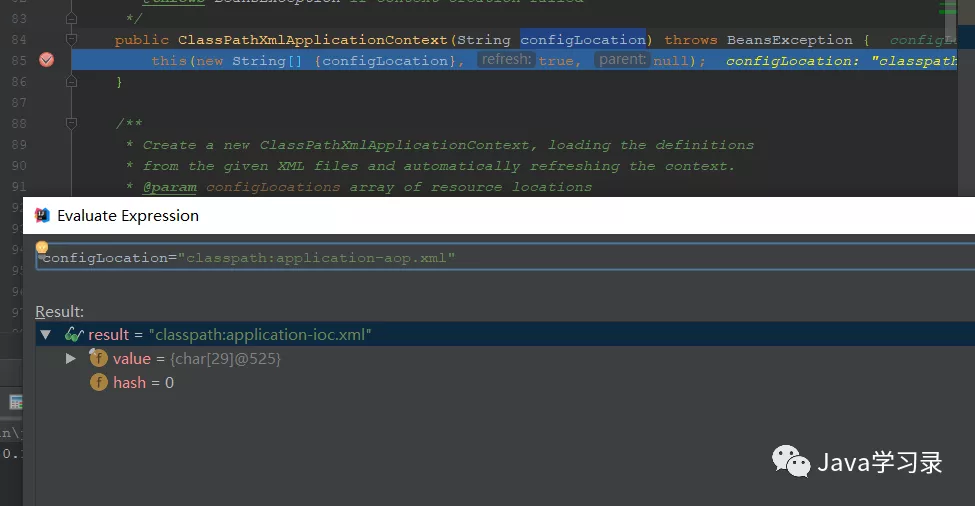Select the value field icon
The image size is (975, 506).
98,357
